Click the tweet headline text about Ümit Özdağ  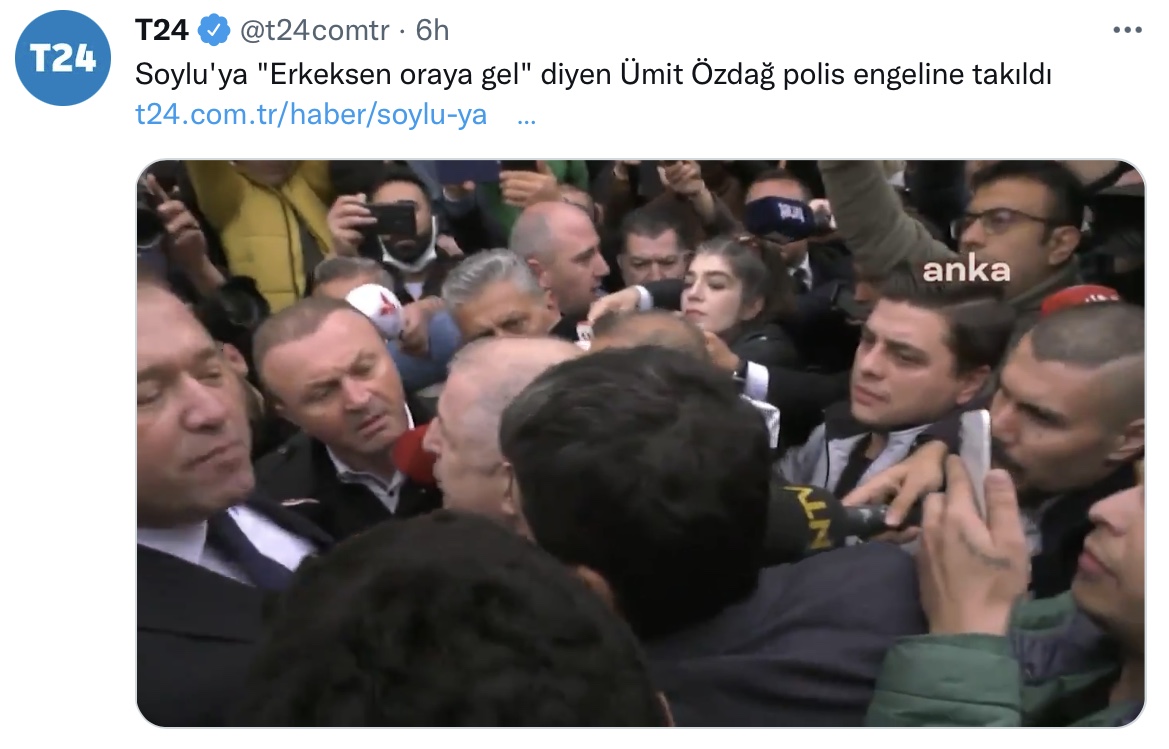[x=593, y=75]
